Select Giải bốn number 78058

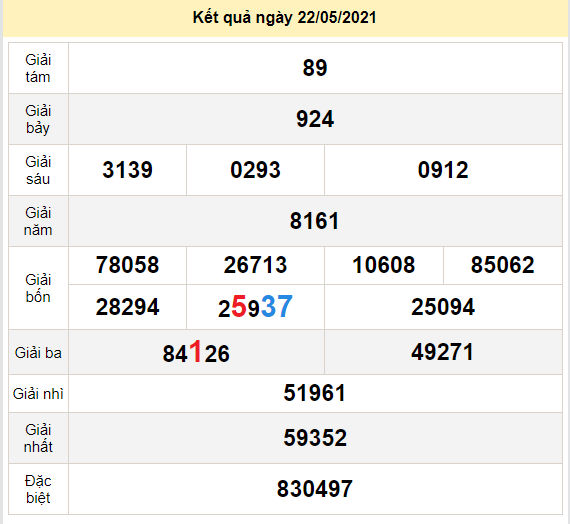pyautogui.click(x=127, y=265)
